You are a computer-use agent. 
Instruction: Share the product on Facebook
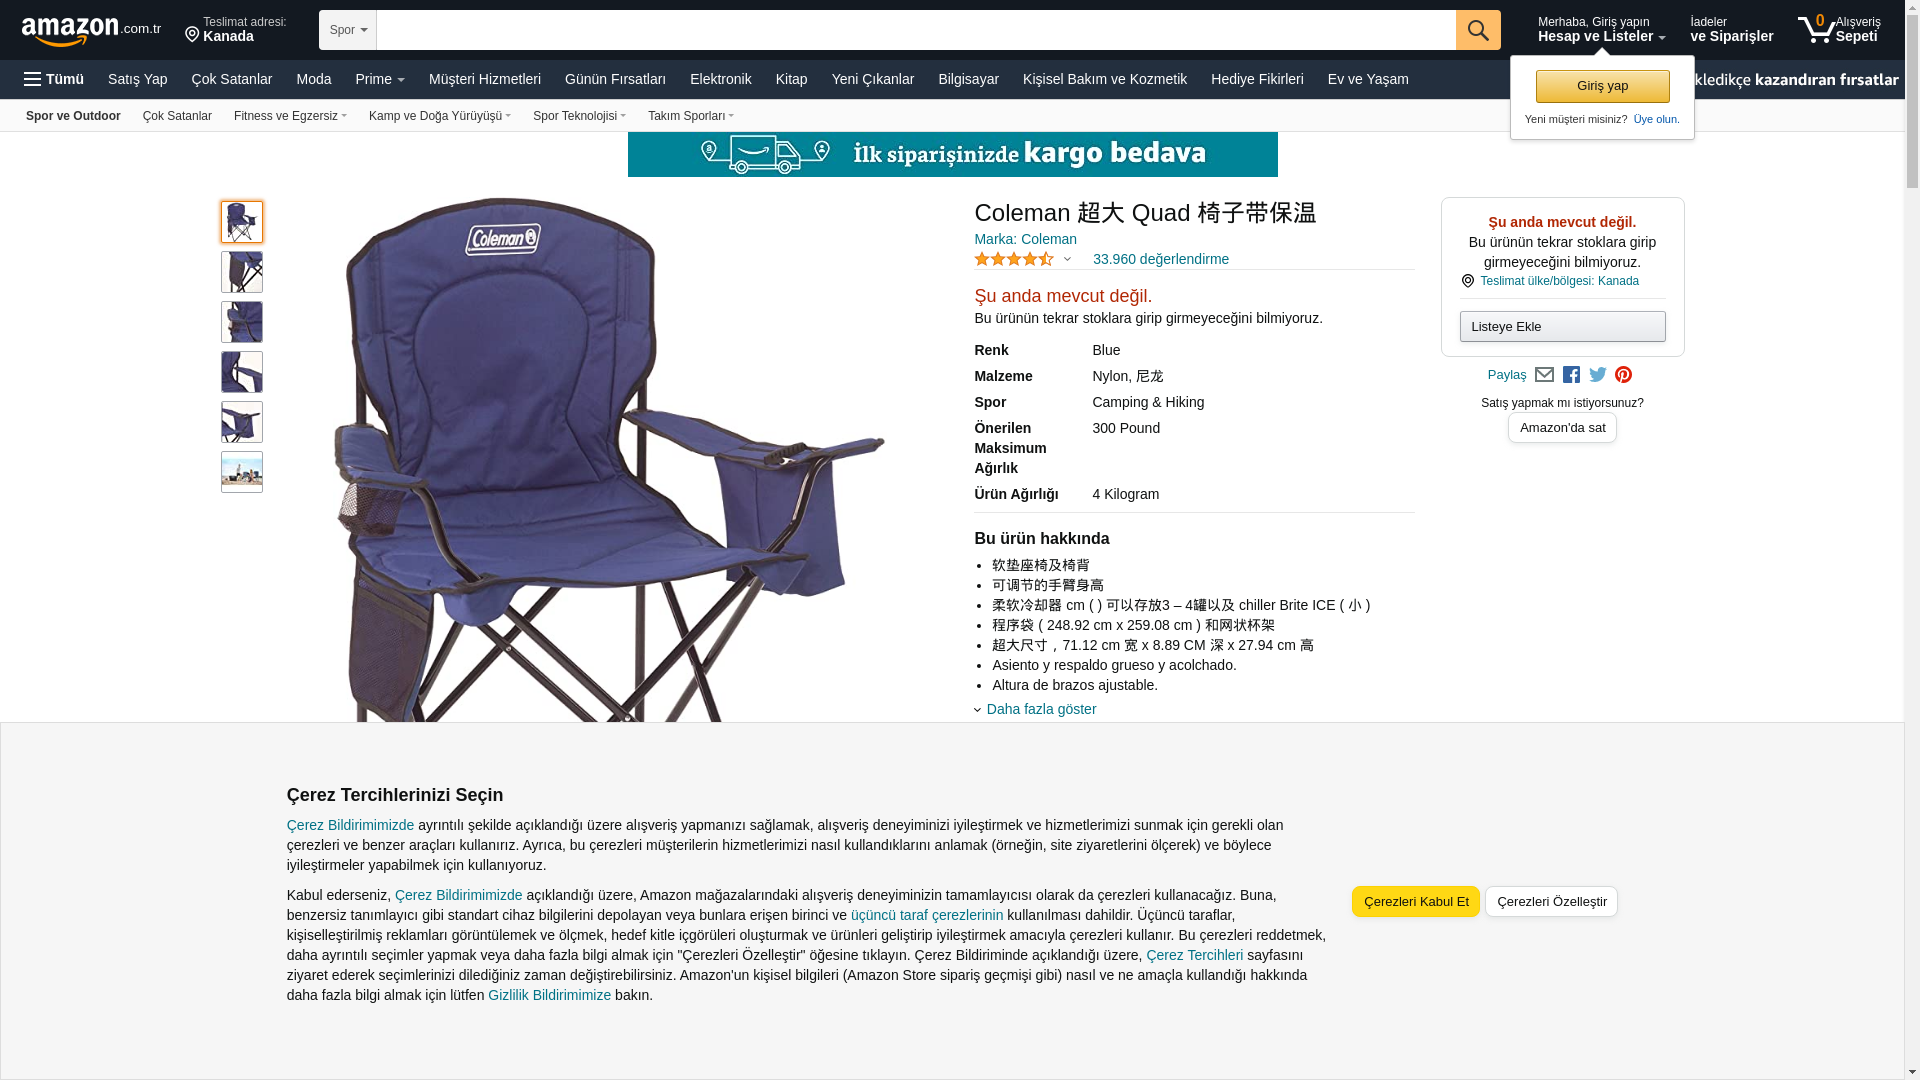[1571, 375]
